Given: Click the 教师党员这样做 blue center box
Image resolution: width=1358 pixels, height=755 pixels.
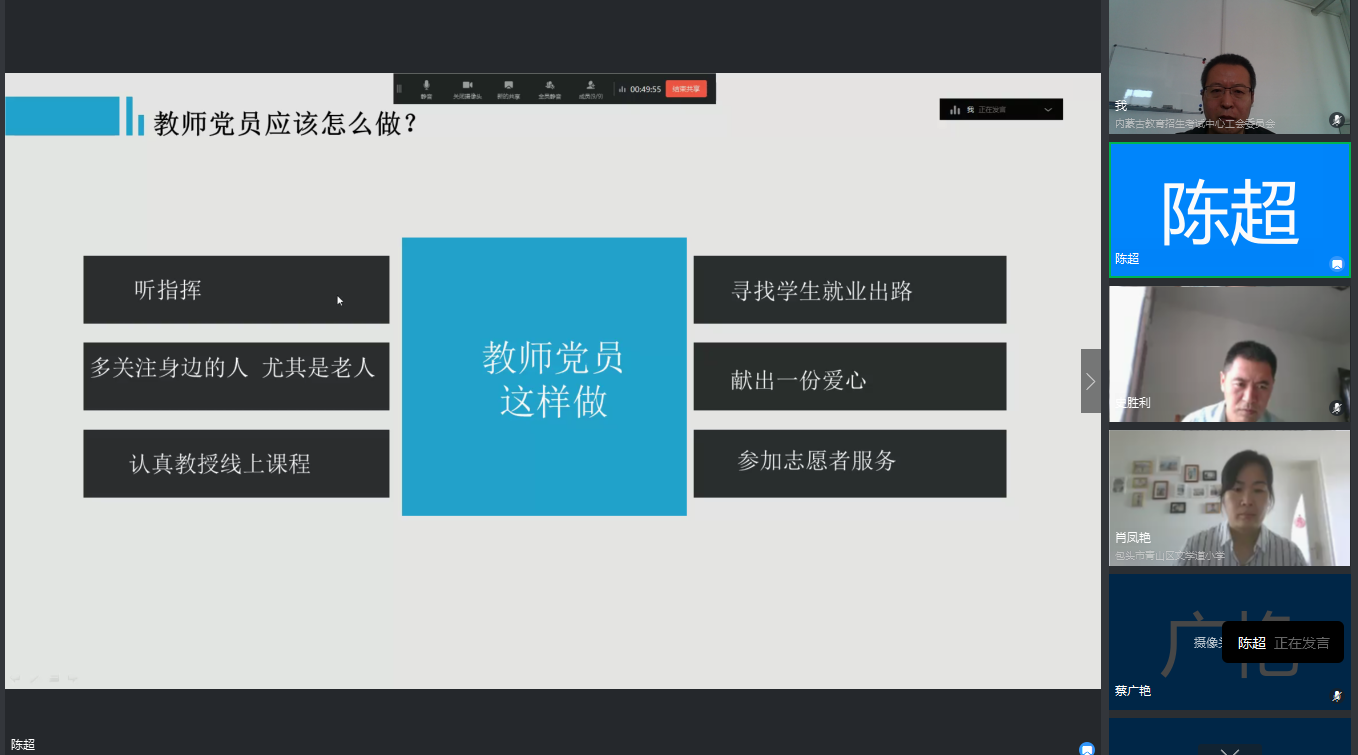Looking at the screenshot, I should [544, 376].
